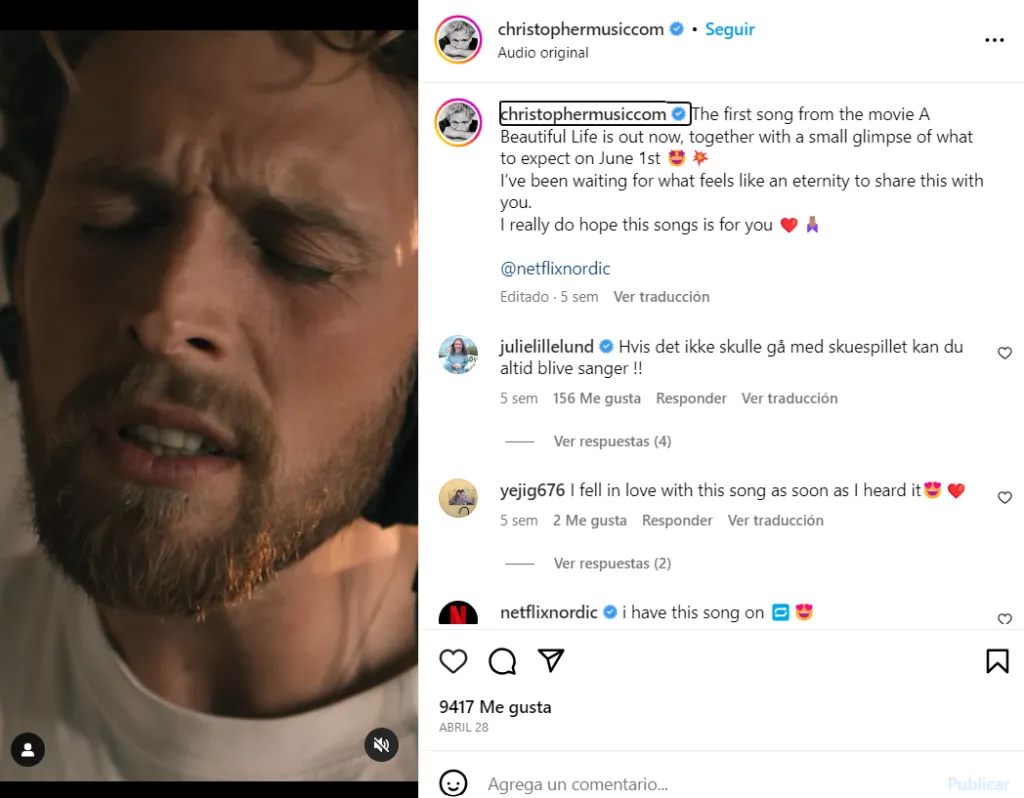Click Ver traducción under the caption
Viewport: 1024px width, 798px height.
661,297
